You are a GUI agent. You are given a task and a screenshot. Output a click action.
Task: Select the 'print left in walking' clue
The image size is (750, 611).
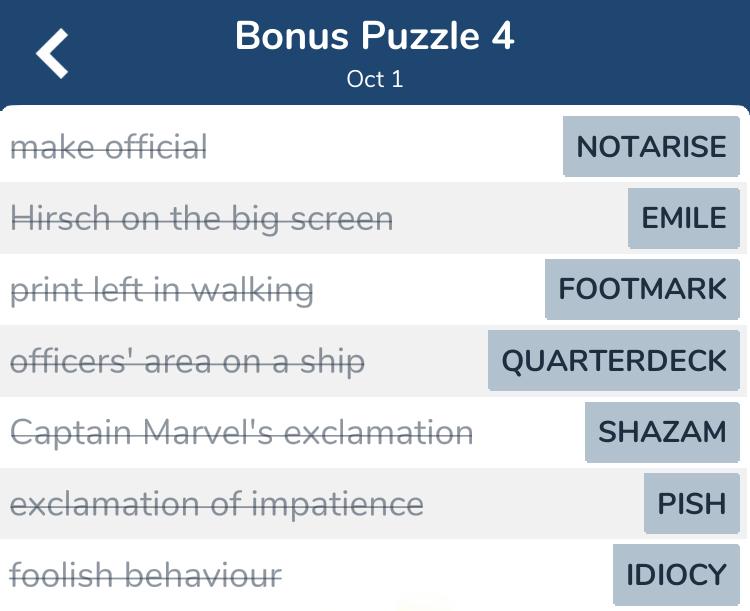click(162, 290)
